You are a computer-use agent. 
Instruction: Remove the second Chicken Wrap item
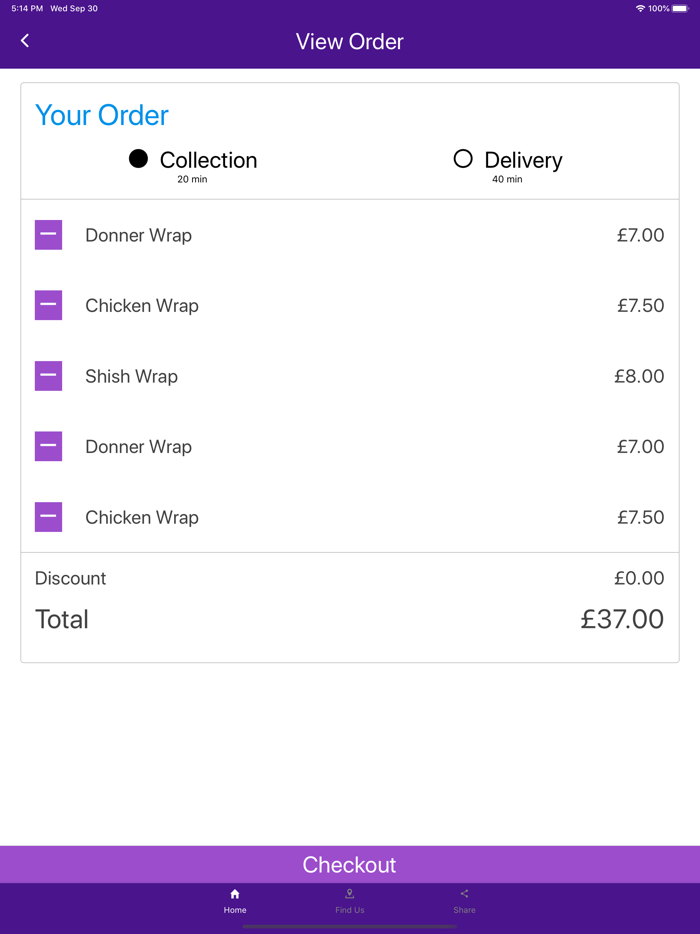tap(48, 517)
